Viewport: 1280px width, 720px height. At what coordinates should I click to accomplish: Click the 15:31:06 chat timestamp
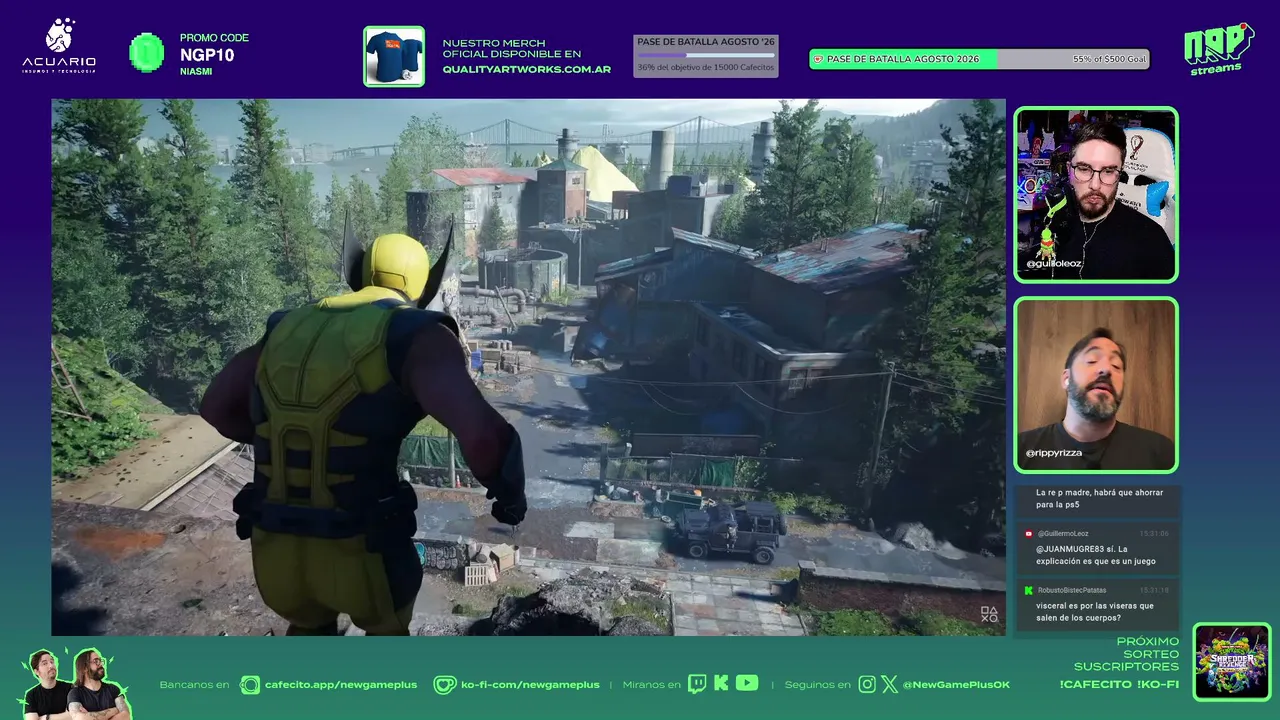[x=1154, y=534]
